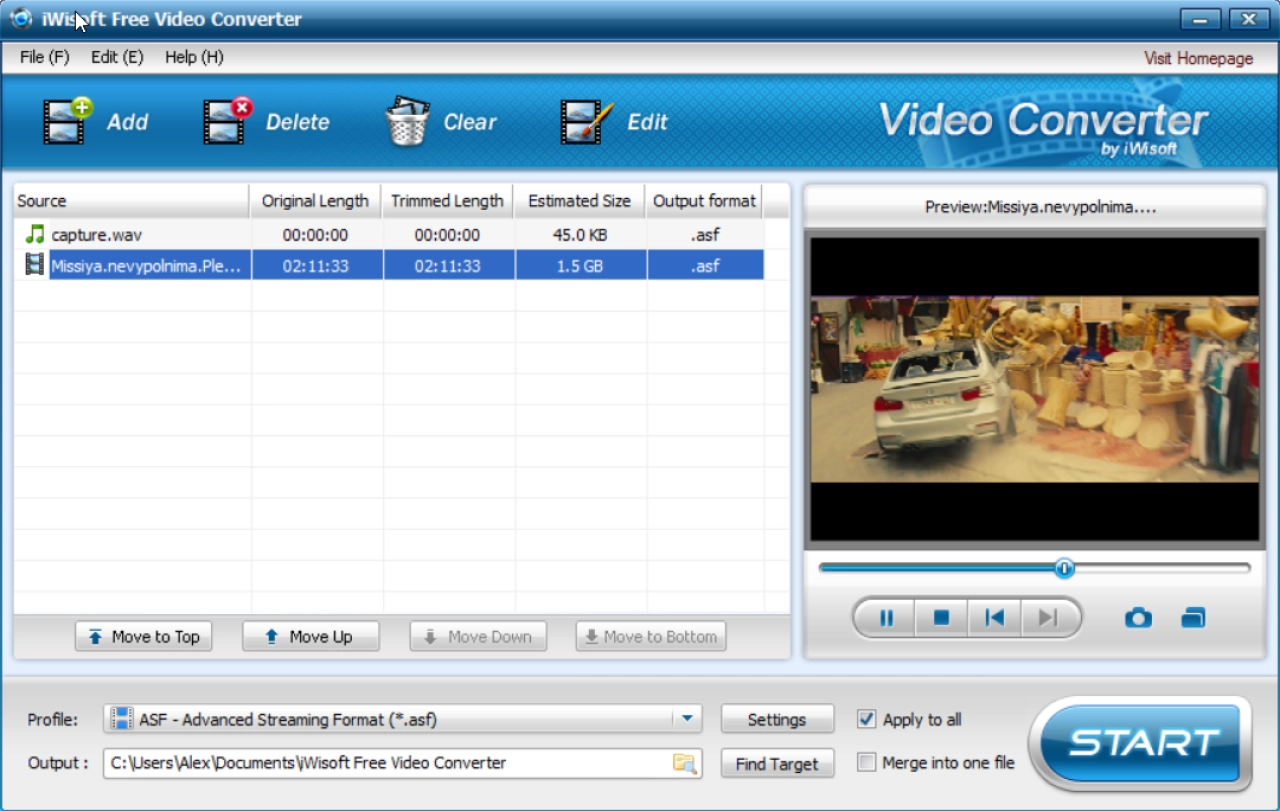Viewport: 1280px width, 811px height.
Task: Jump to previous frame in preview
Action: (994, 618)
